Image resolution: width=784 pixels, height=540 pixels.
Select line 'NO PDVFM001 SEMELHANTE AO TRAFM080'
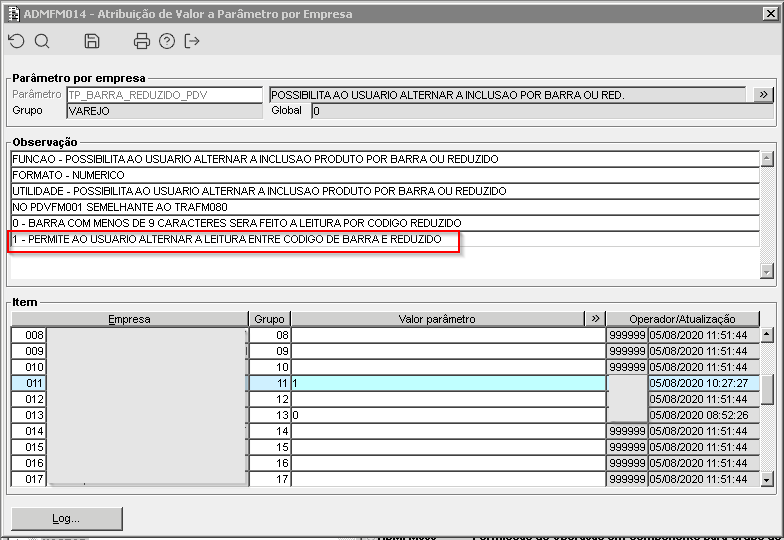click(385, 207)
